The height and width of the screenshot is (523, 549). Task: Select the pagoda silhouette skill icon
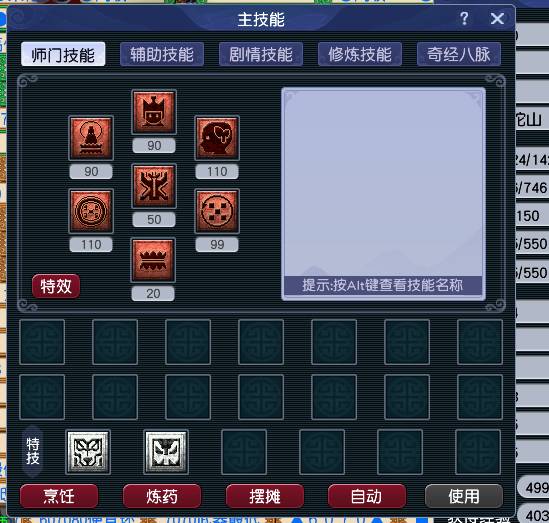[x=91, y=138]
